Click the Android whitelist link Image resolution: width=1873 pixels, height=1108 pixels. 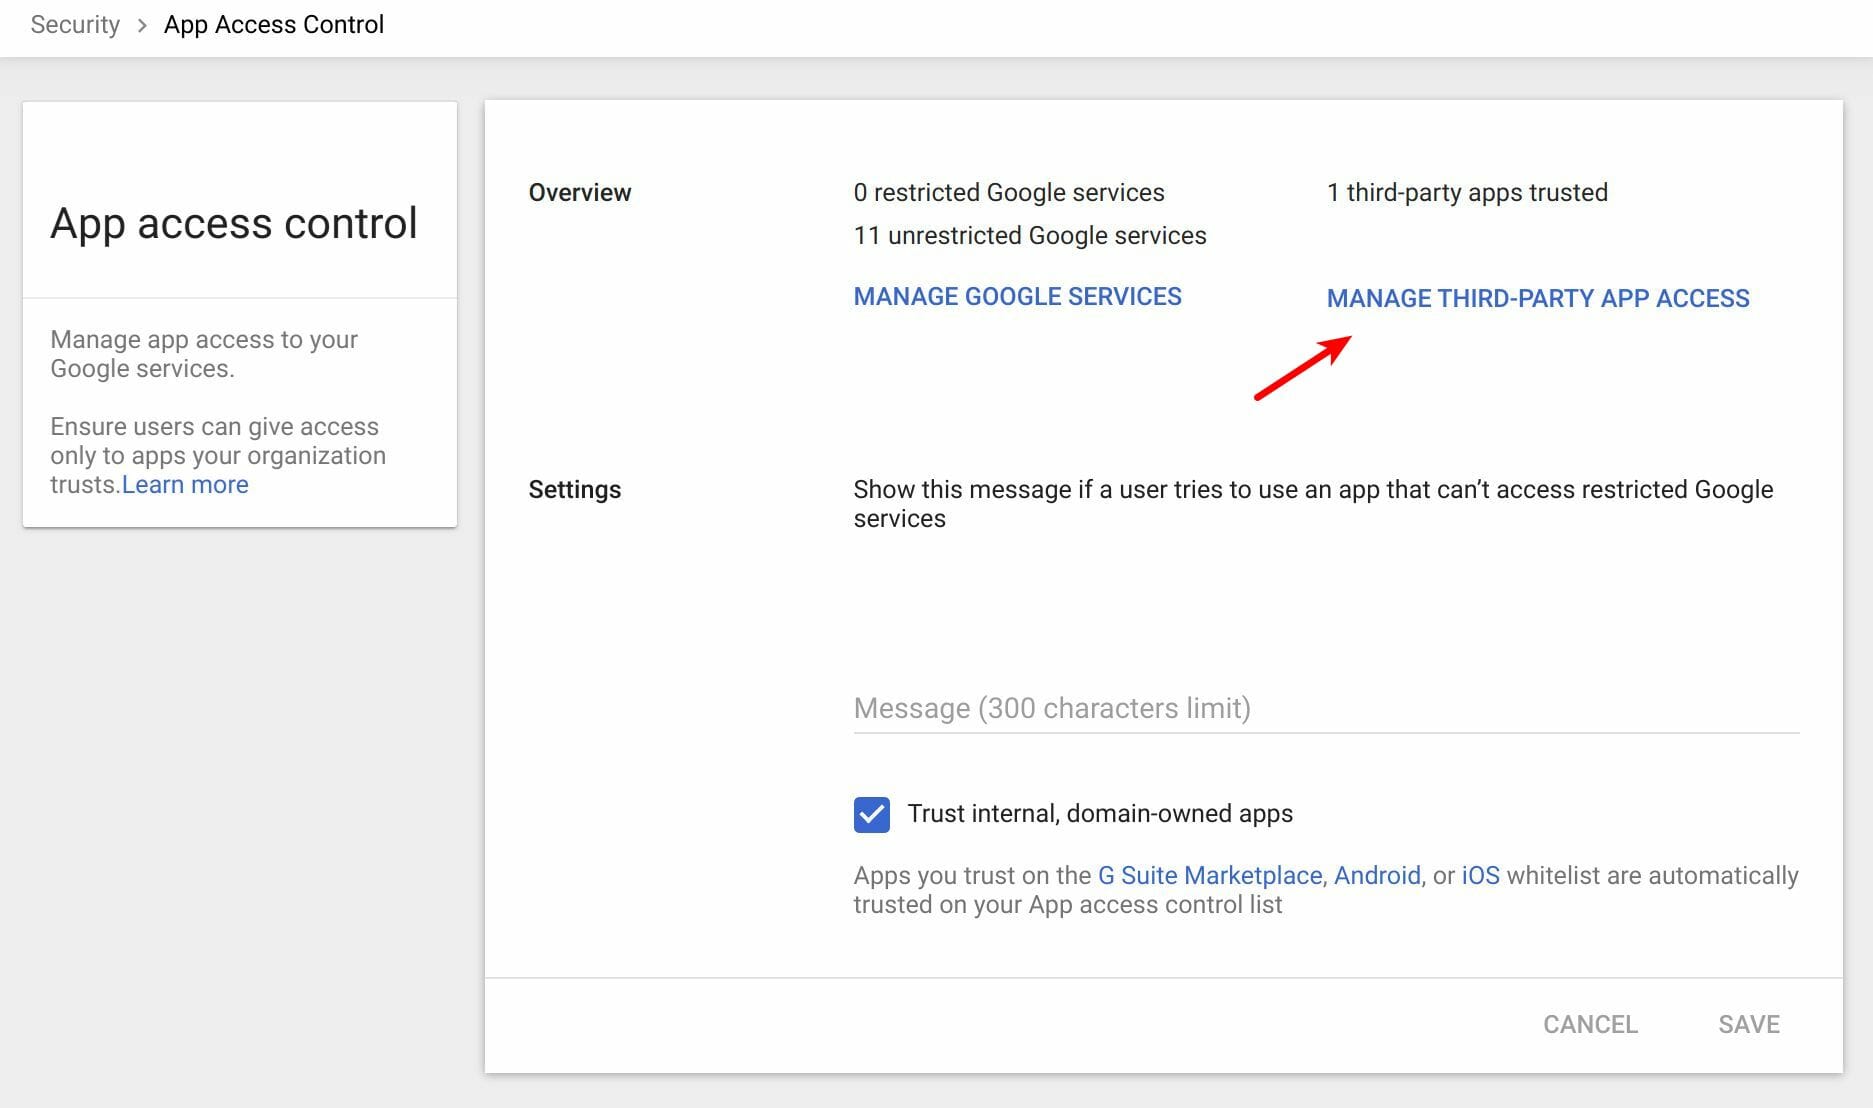coord(1377,875)
